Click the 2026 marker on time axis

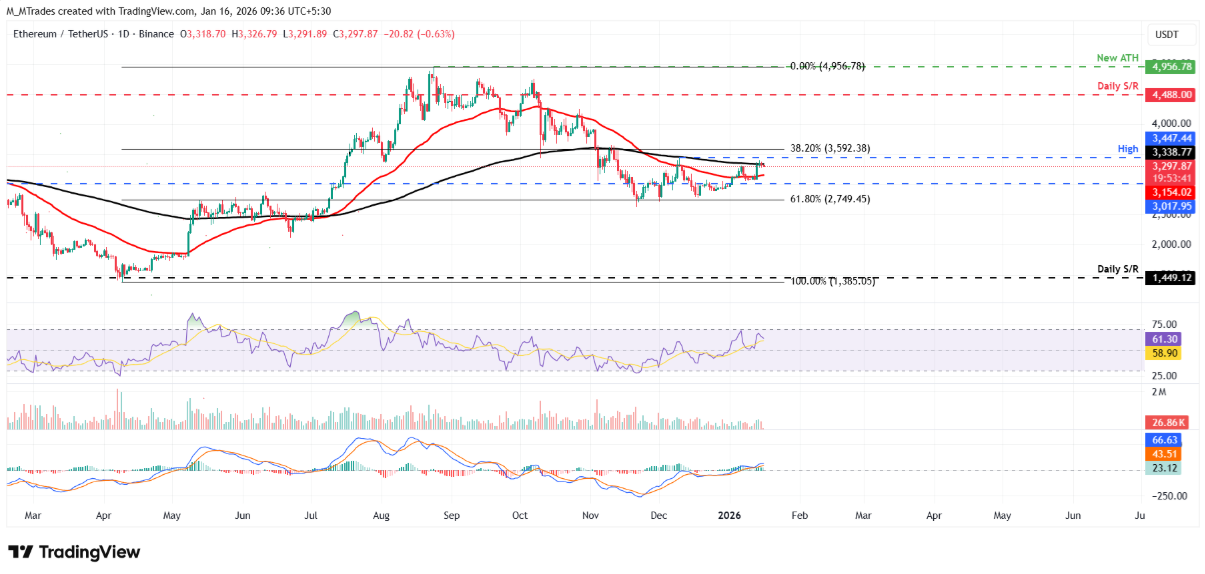click(x=729, y=516)
